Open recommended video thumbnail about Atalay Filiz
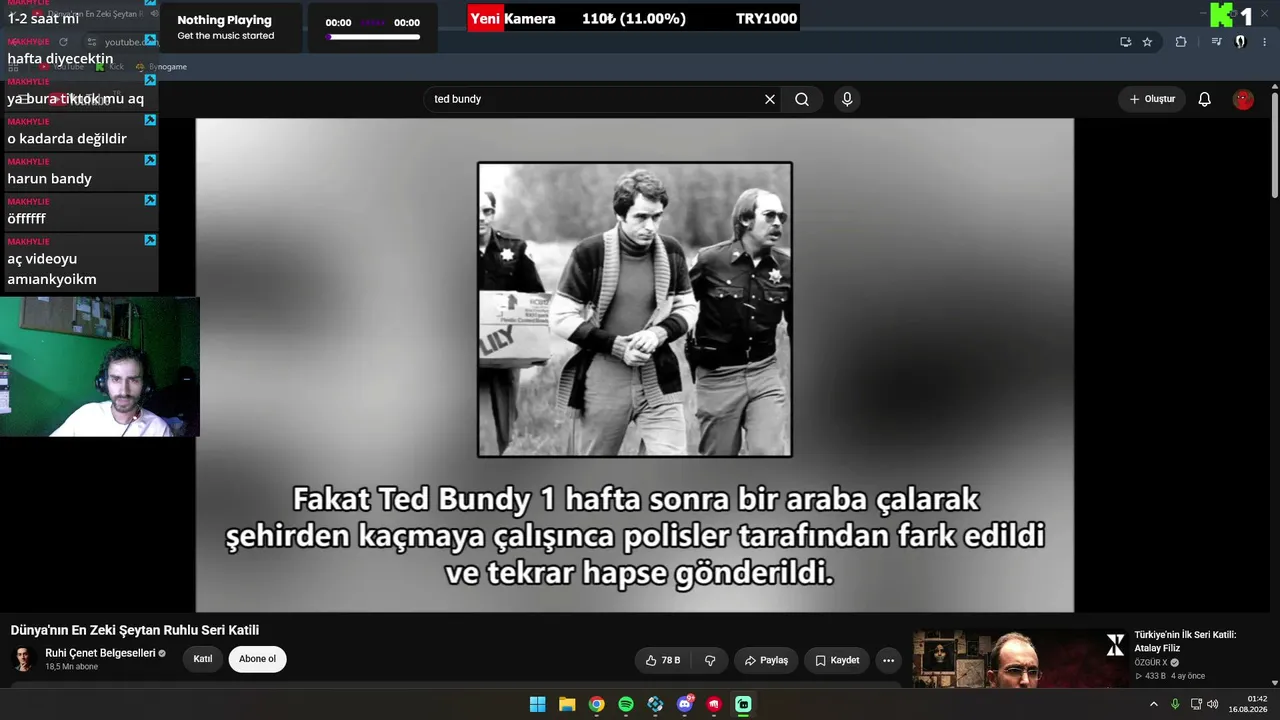The height and width of the screenshot is (720, 1280). [1019, 658]
